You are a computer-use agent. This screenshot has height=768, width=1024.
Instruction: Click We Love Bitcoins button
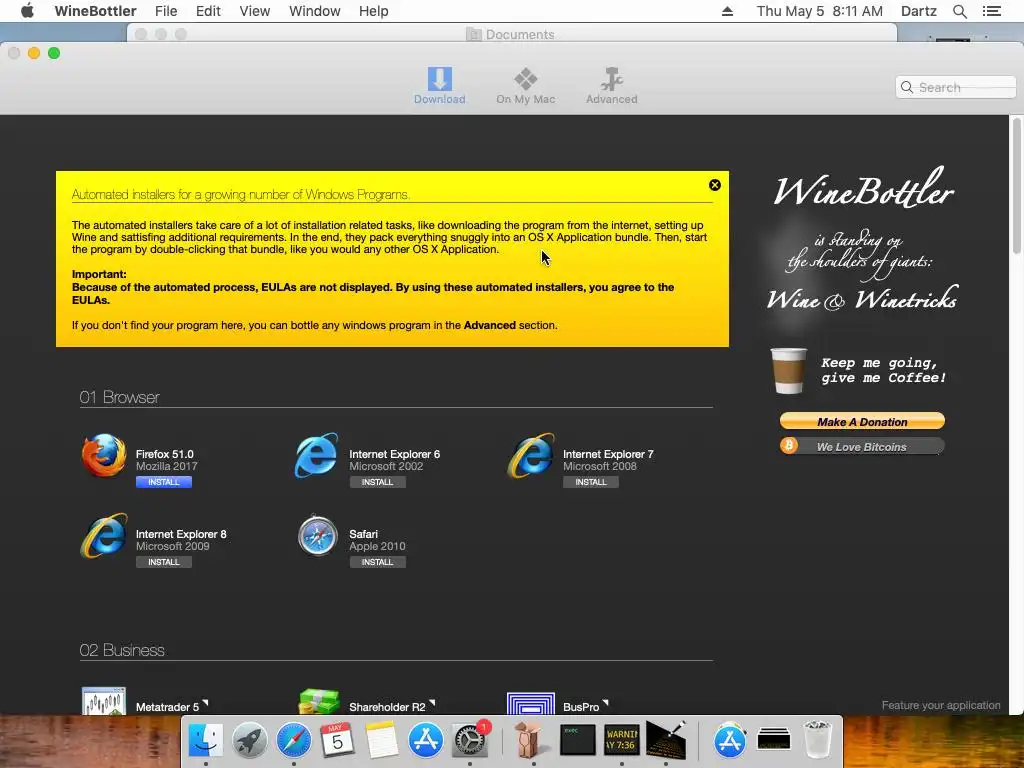click(862, 447)
